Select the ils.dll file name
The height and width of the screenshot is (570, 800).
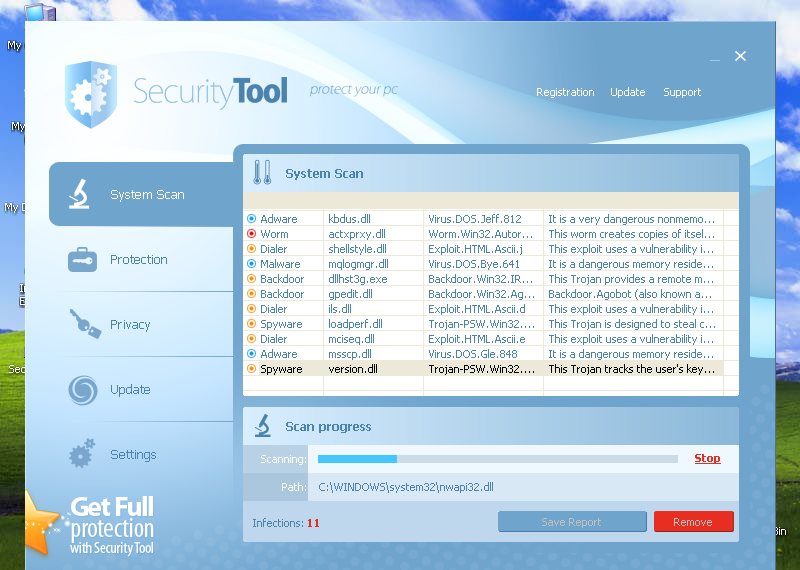340,309
